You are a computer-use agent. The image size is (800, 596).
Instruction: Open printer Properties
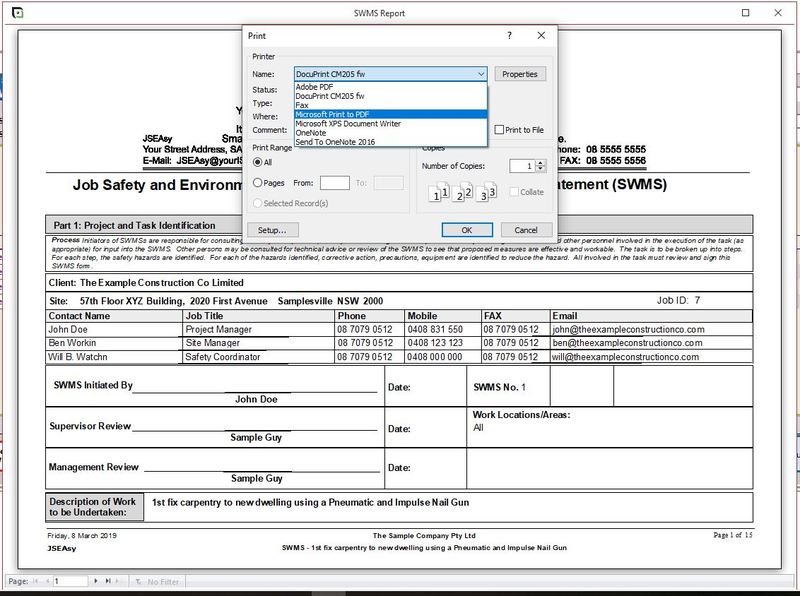521,74
